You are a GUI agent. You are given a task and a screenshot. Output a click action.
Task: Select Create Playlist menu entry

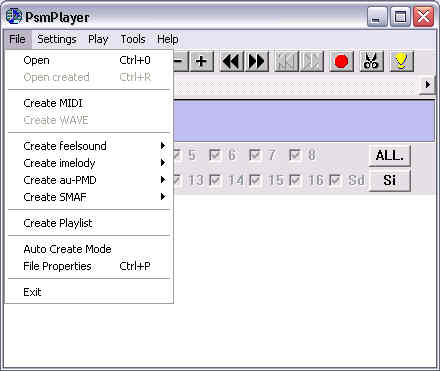89,223
